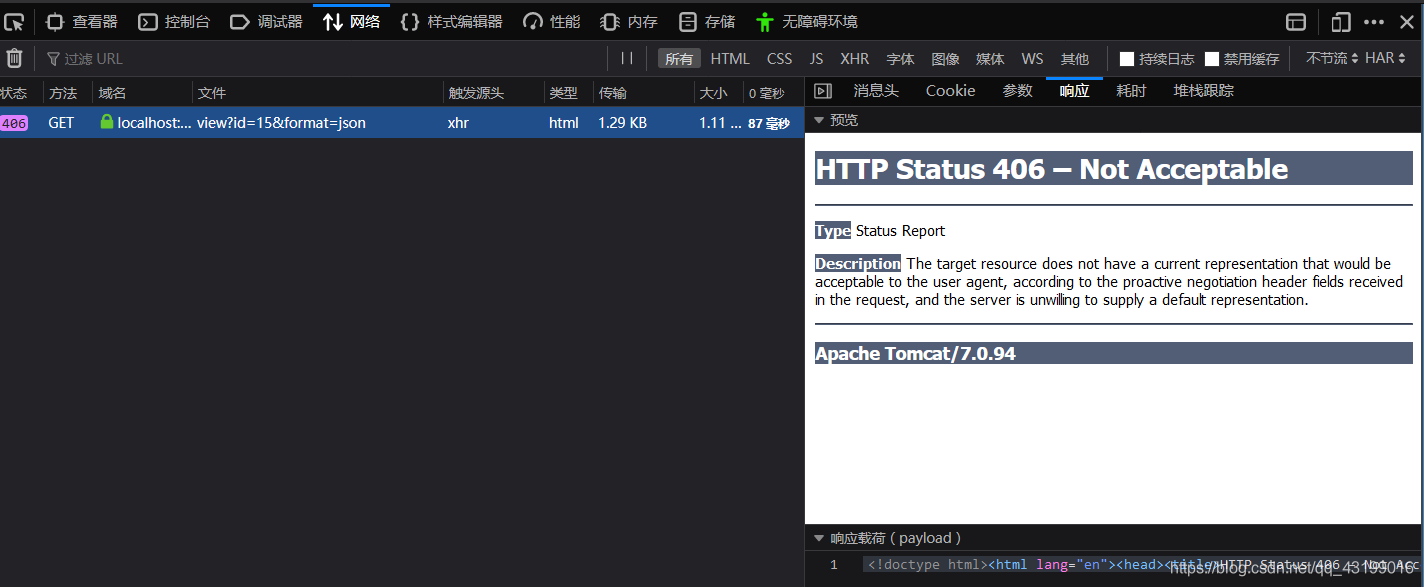Image resolution: width=1424 pixels, height=587 pixels.
Task: Open the 参数 params tab
Action: click(1018, 91)
